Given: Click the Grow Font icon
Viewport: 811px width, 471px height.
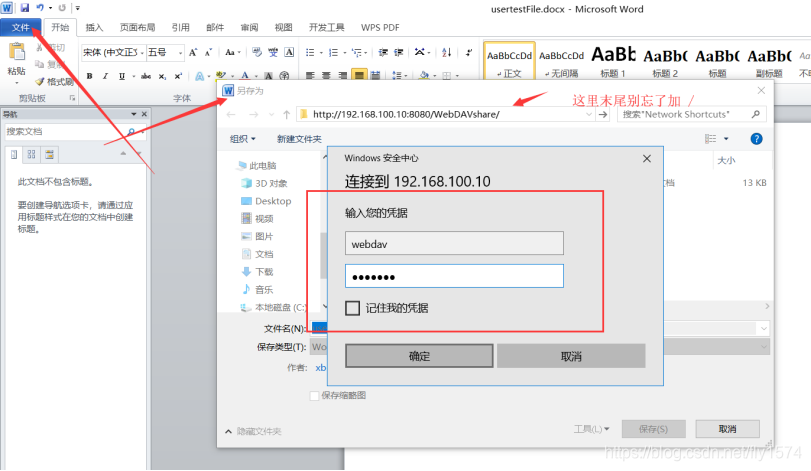Looking at the screenshot, I should (x=193, y=52).
